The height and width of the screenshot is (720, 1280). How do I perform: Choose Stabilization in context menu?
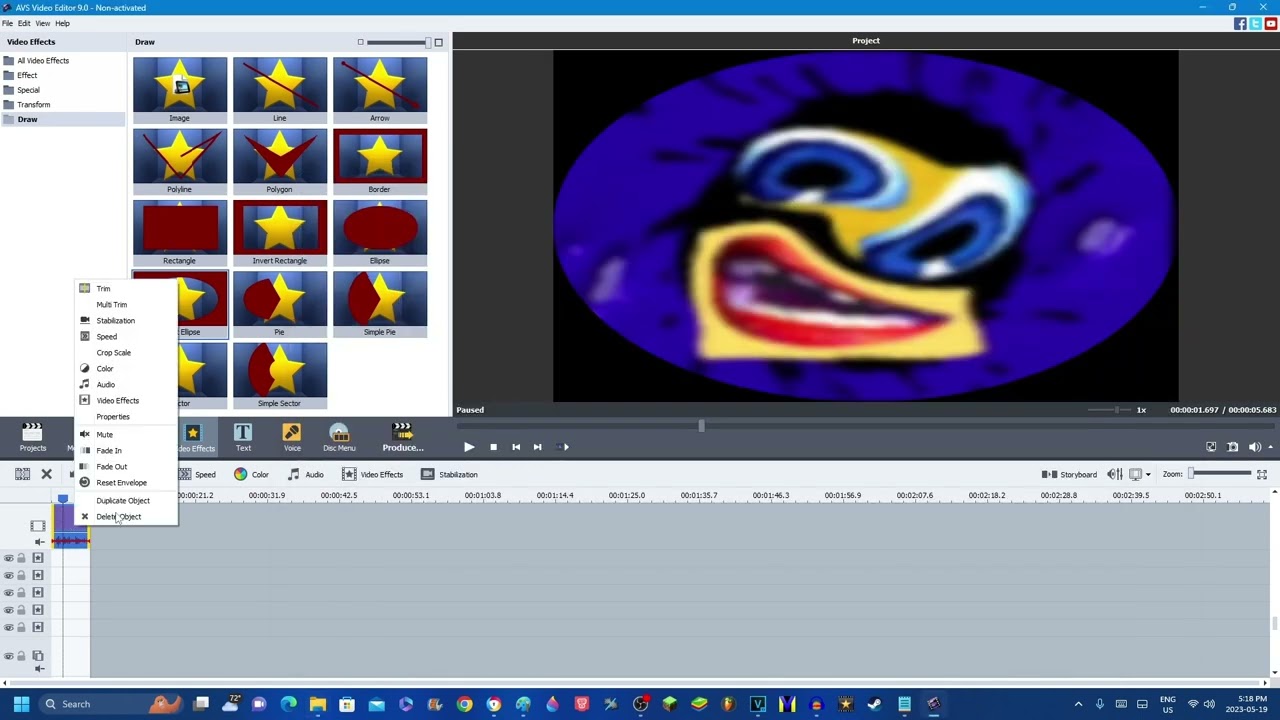point(126,321)
